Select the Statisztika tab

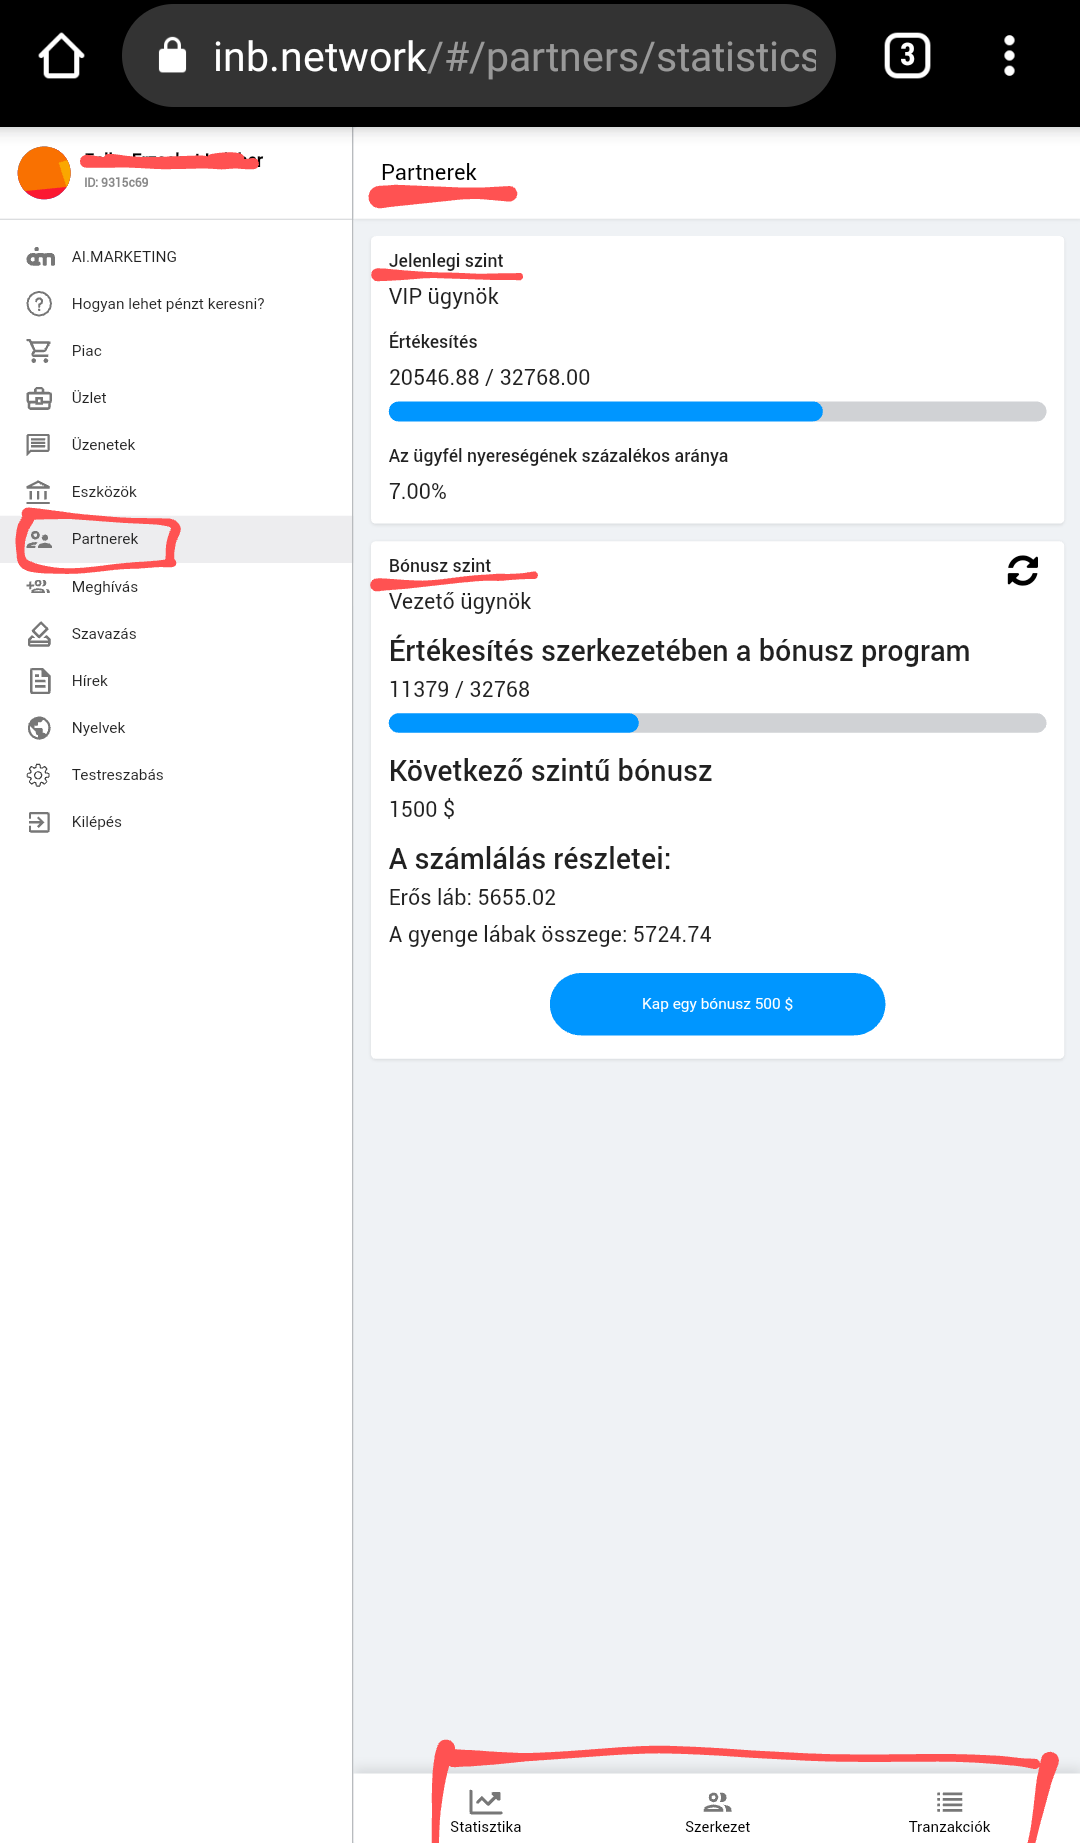(x=485, y=1811)
